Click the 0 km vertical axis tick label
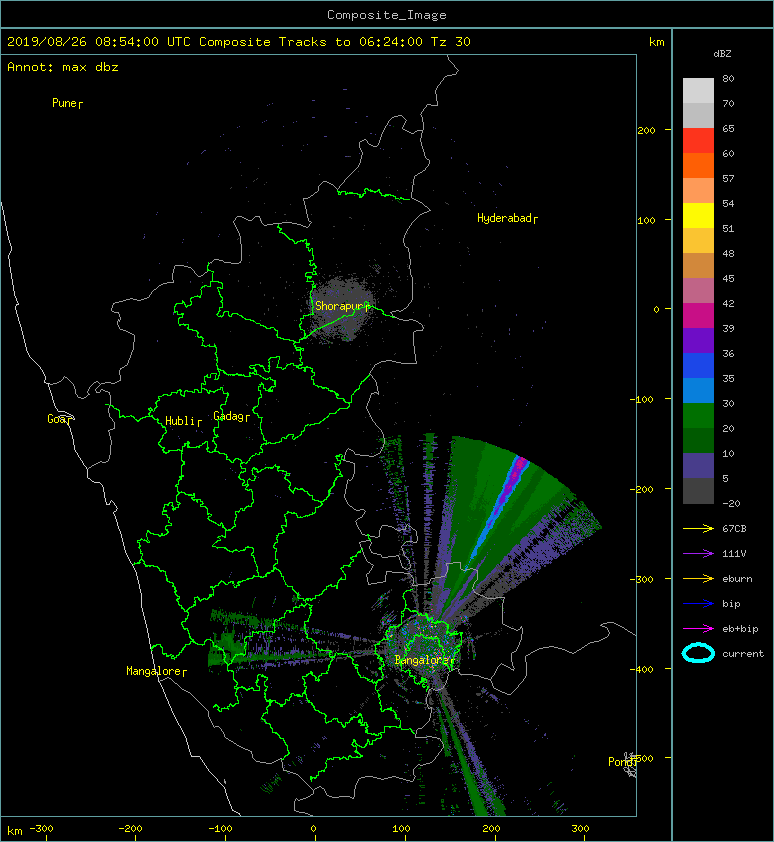The height and width of the screenshot is (842, 774). [x=656, y=309]
